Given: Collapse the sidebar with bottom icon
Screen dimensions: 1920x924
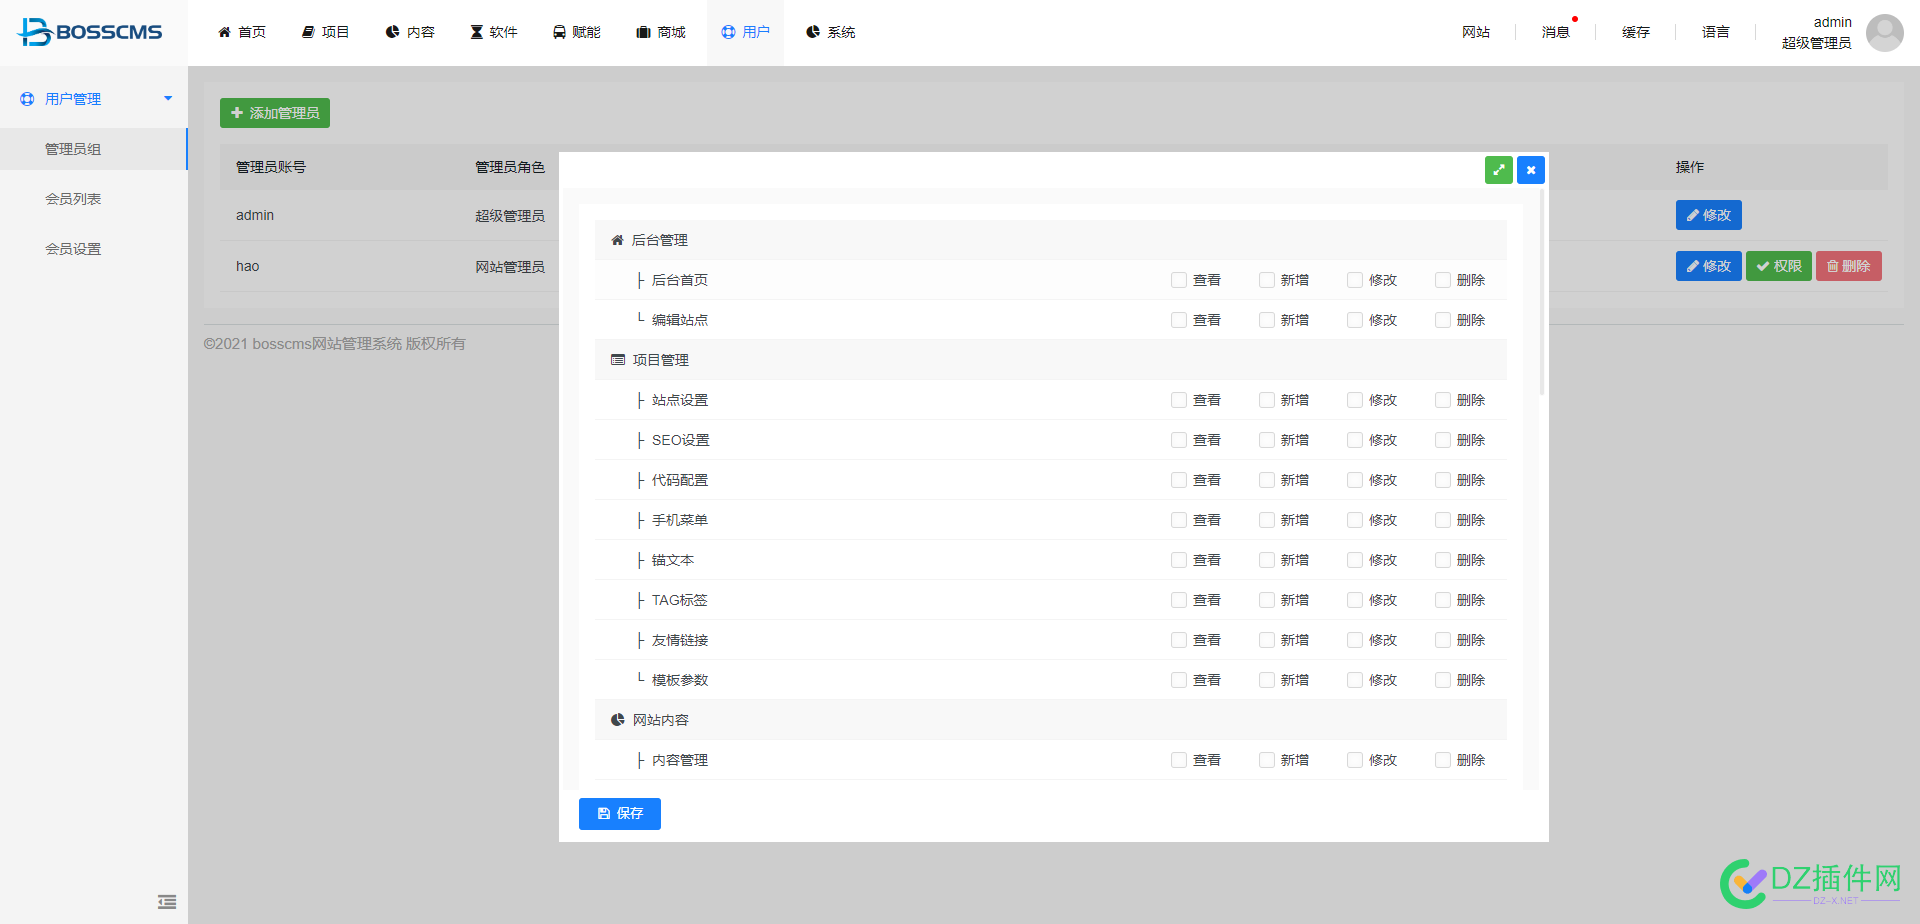Looking at the screenshot, I should (x=167, y=902).
